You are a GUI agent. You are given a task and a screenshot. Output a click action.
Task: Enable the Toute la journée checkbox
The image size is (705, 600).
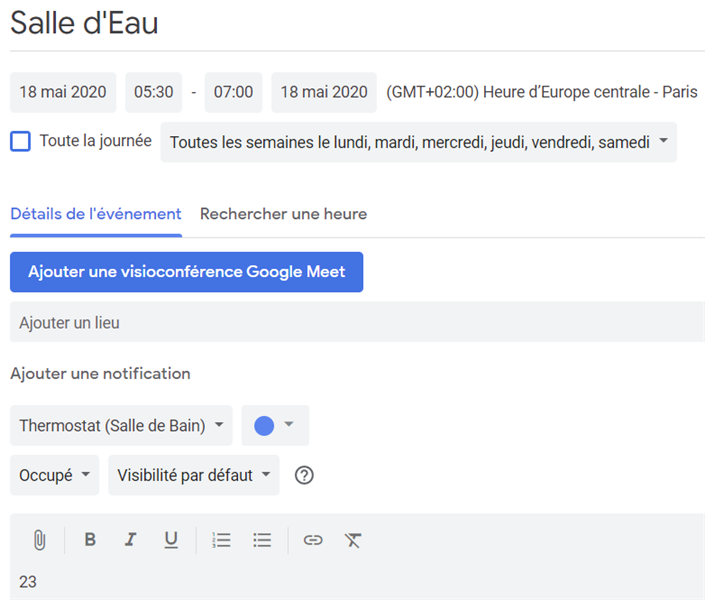tap(20, 141)
